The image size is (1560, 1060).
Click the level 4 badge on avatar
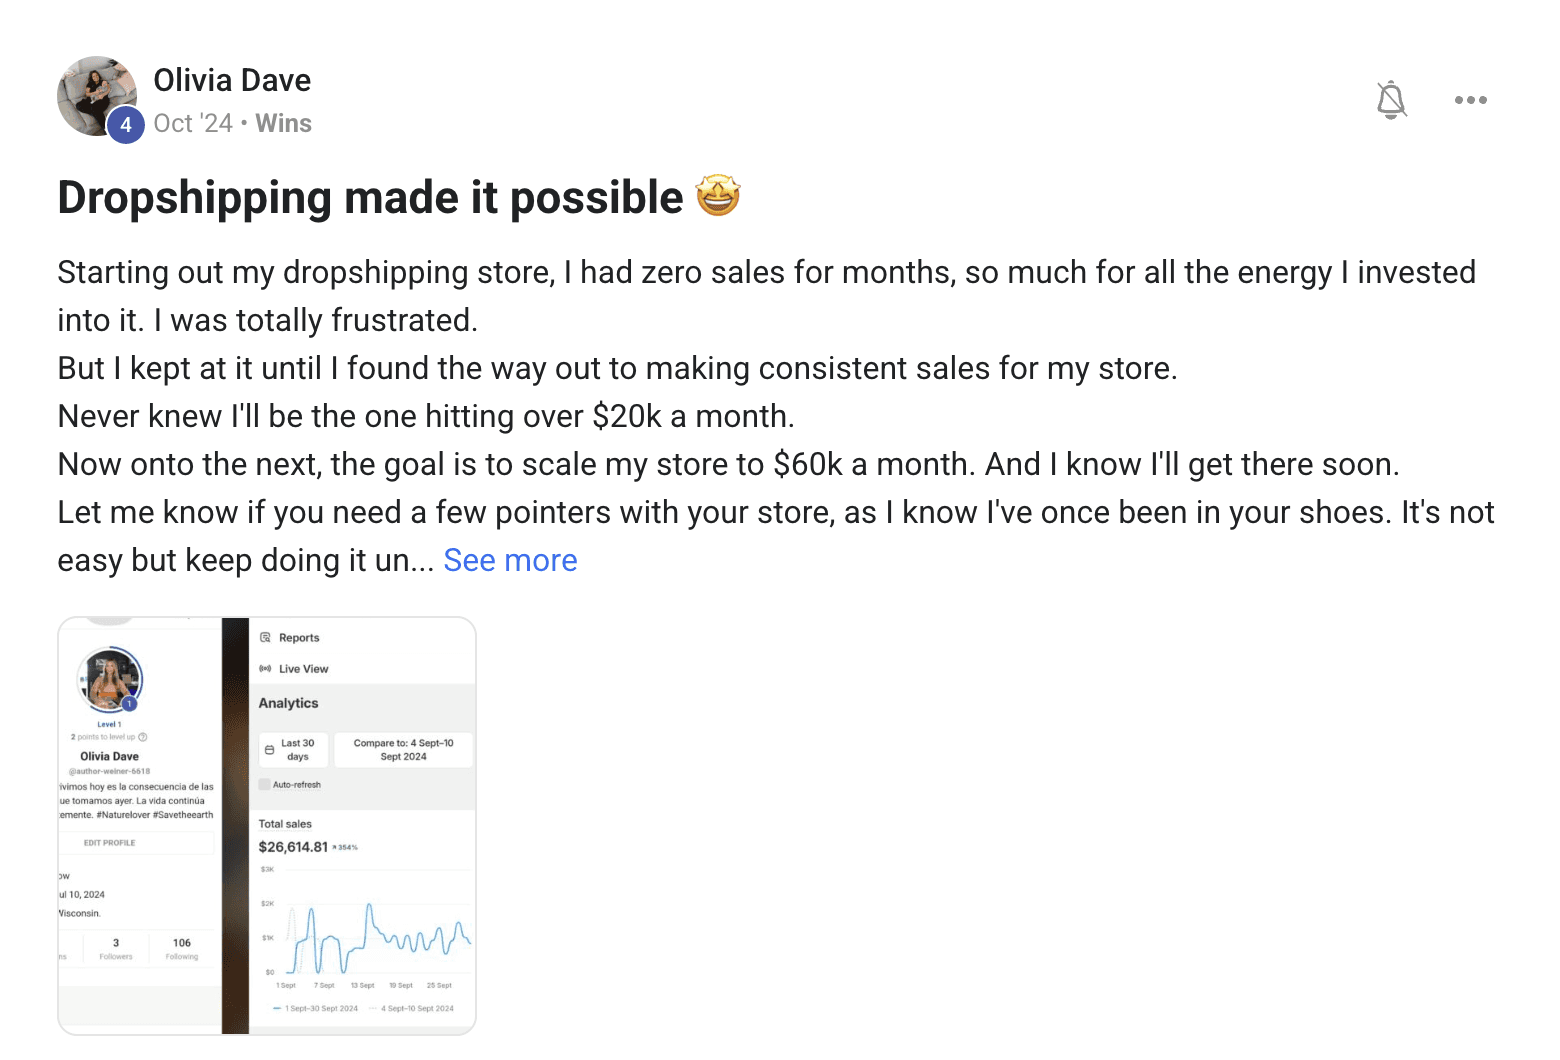[x=126, y=125]
